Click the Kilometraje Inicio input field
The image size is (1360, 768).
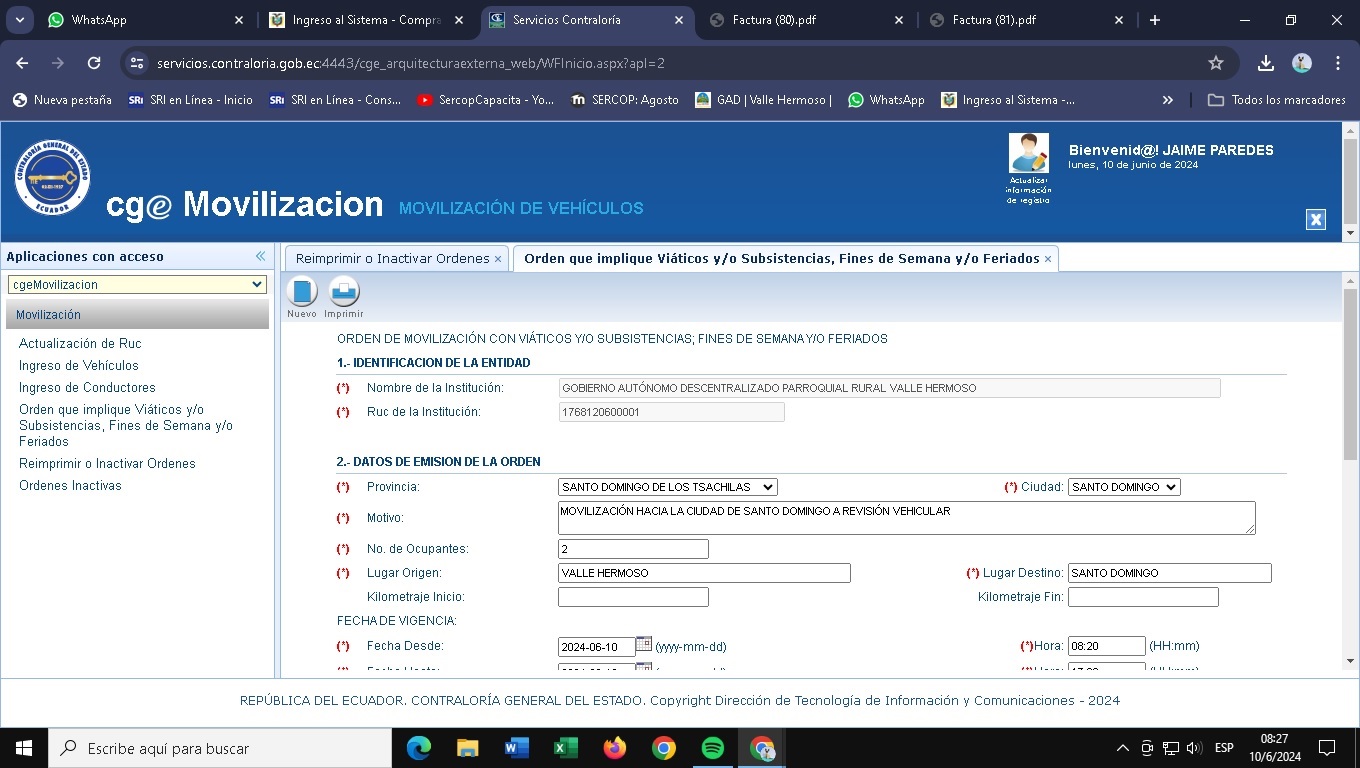tap(633, 597)
